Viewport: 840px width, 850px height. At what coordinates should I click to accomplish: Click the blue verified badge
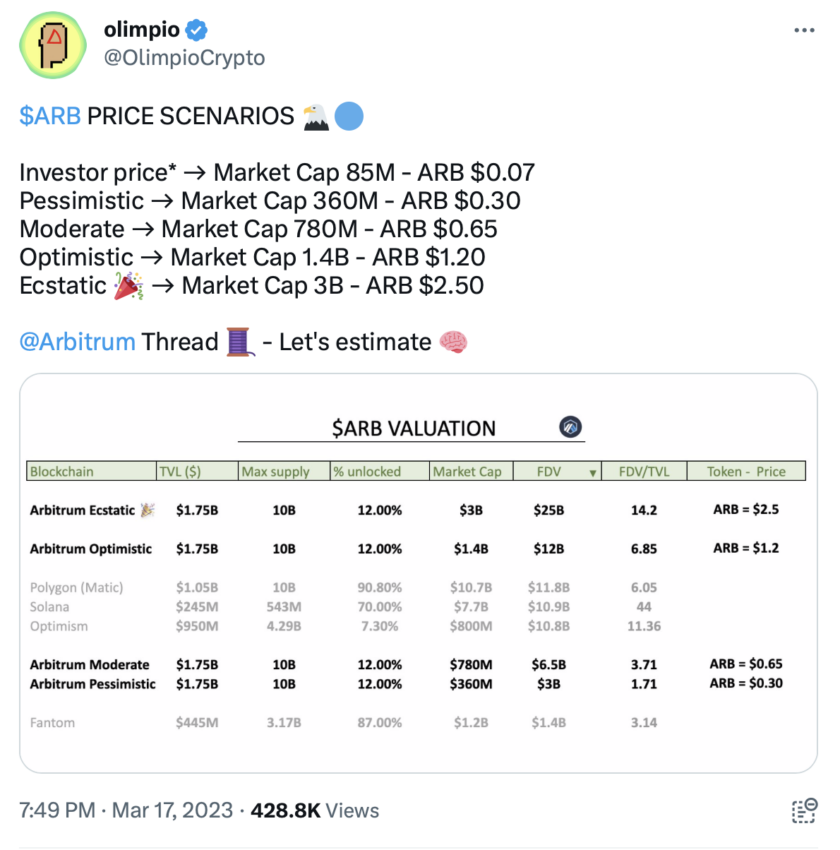(196, 30)
